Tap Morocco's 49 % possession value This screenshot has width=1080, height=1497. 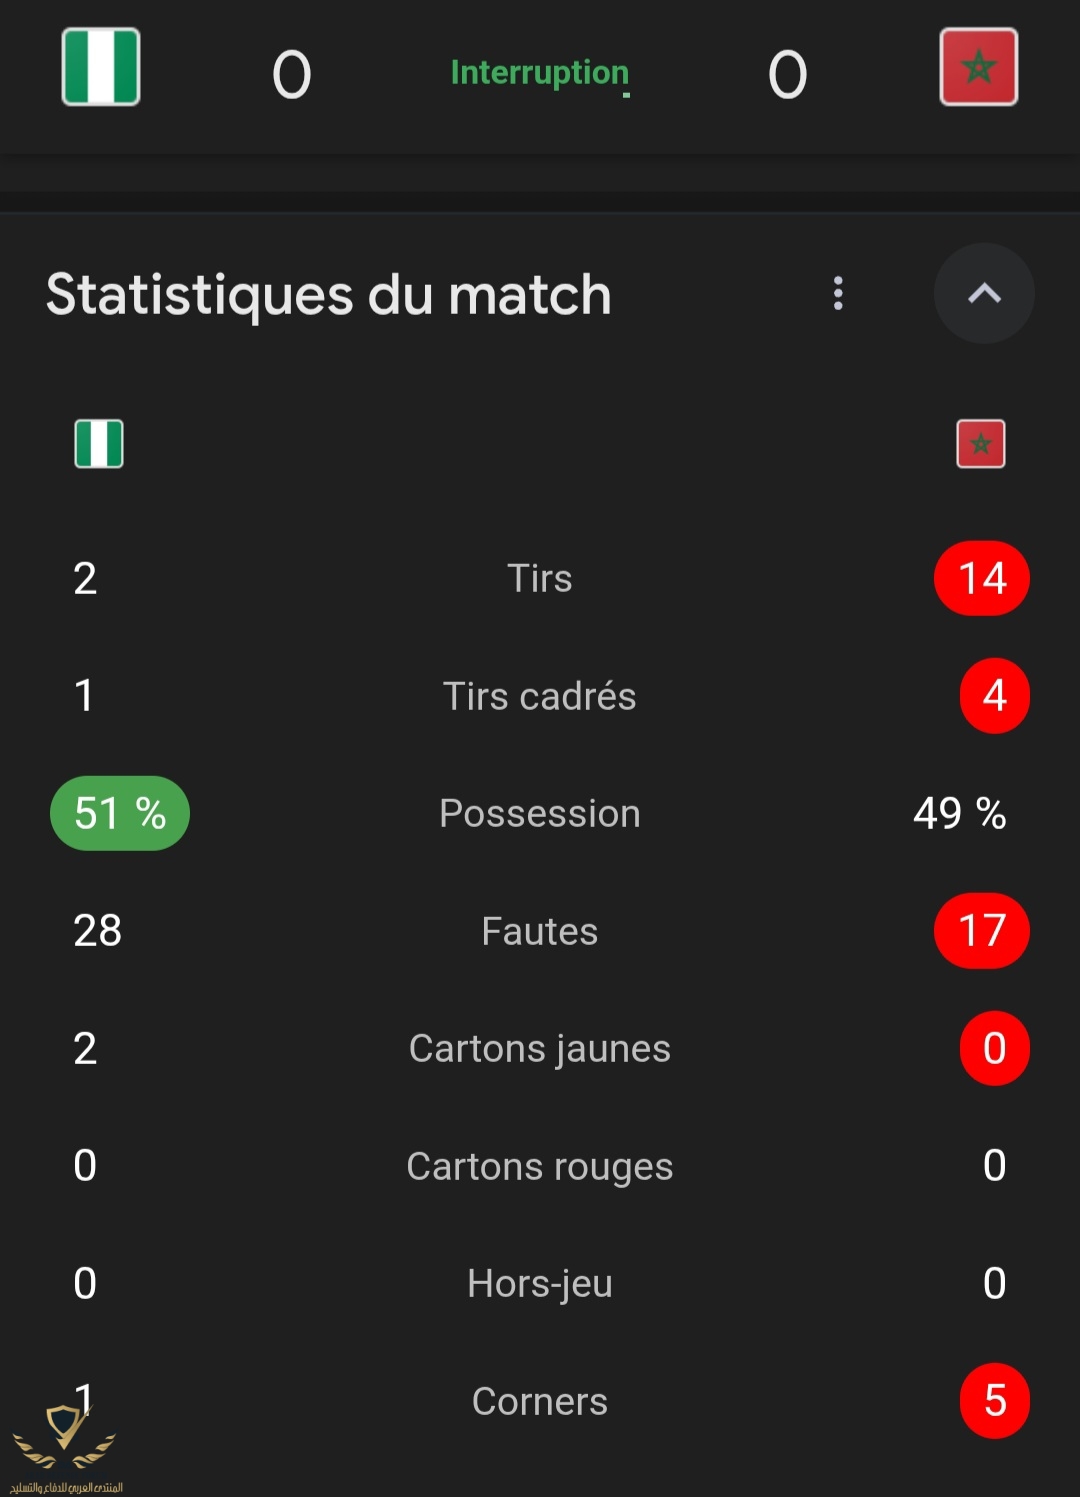click(x=959, y=813)
